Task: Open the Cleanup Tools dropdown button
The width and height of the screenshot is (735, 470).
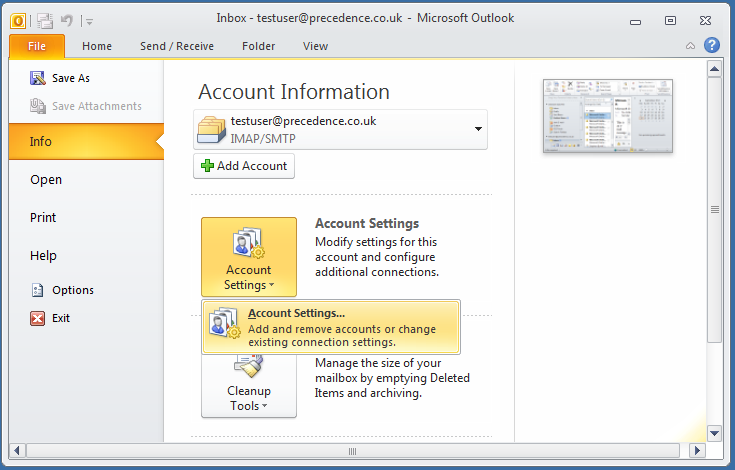Action: pyautogui.click(x=249, y=387)
